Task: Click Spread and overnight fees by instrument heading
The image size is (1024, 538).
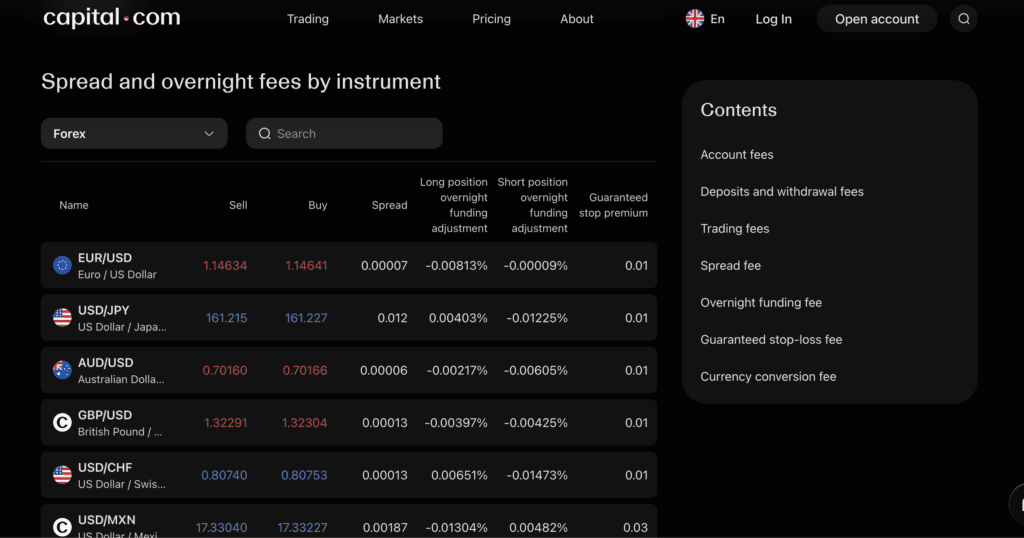Action: (241, 82)
